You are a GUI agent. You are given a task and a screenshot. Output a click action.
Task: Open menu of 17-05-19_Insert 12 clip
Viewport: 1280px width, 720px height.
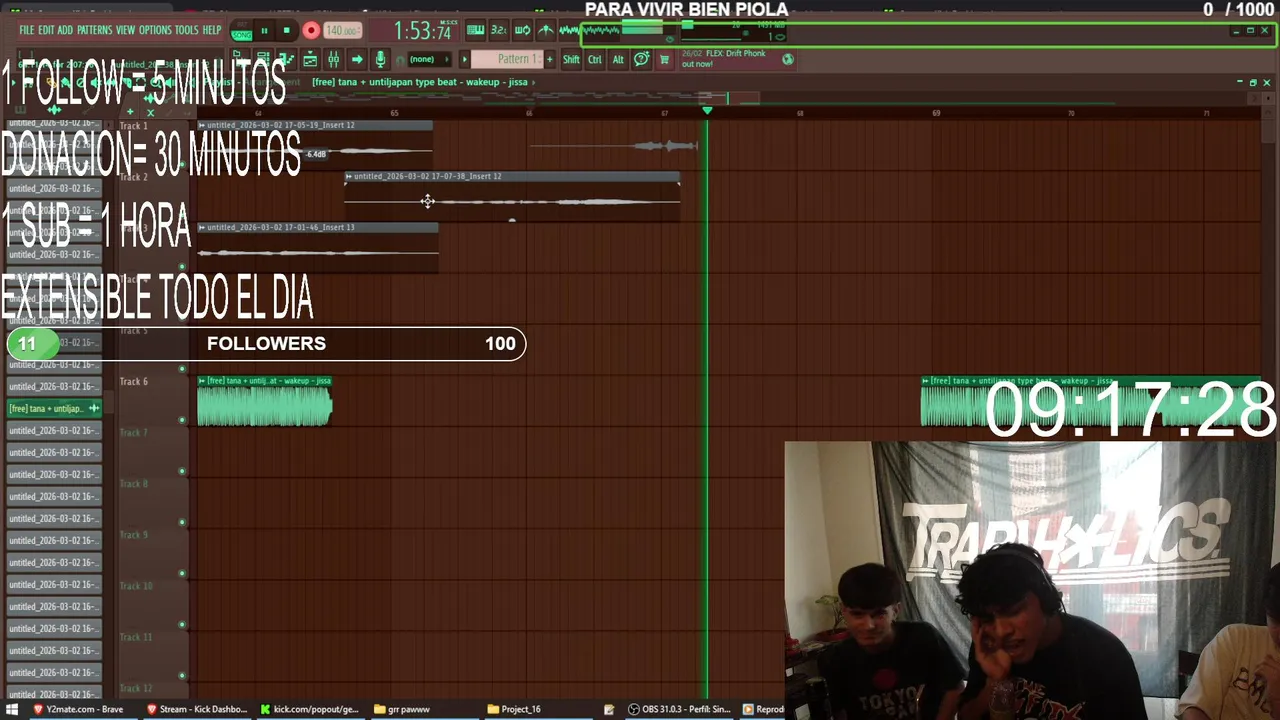202,125
